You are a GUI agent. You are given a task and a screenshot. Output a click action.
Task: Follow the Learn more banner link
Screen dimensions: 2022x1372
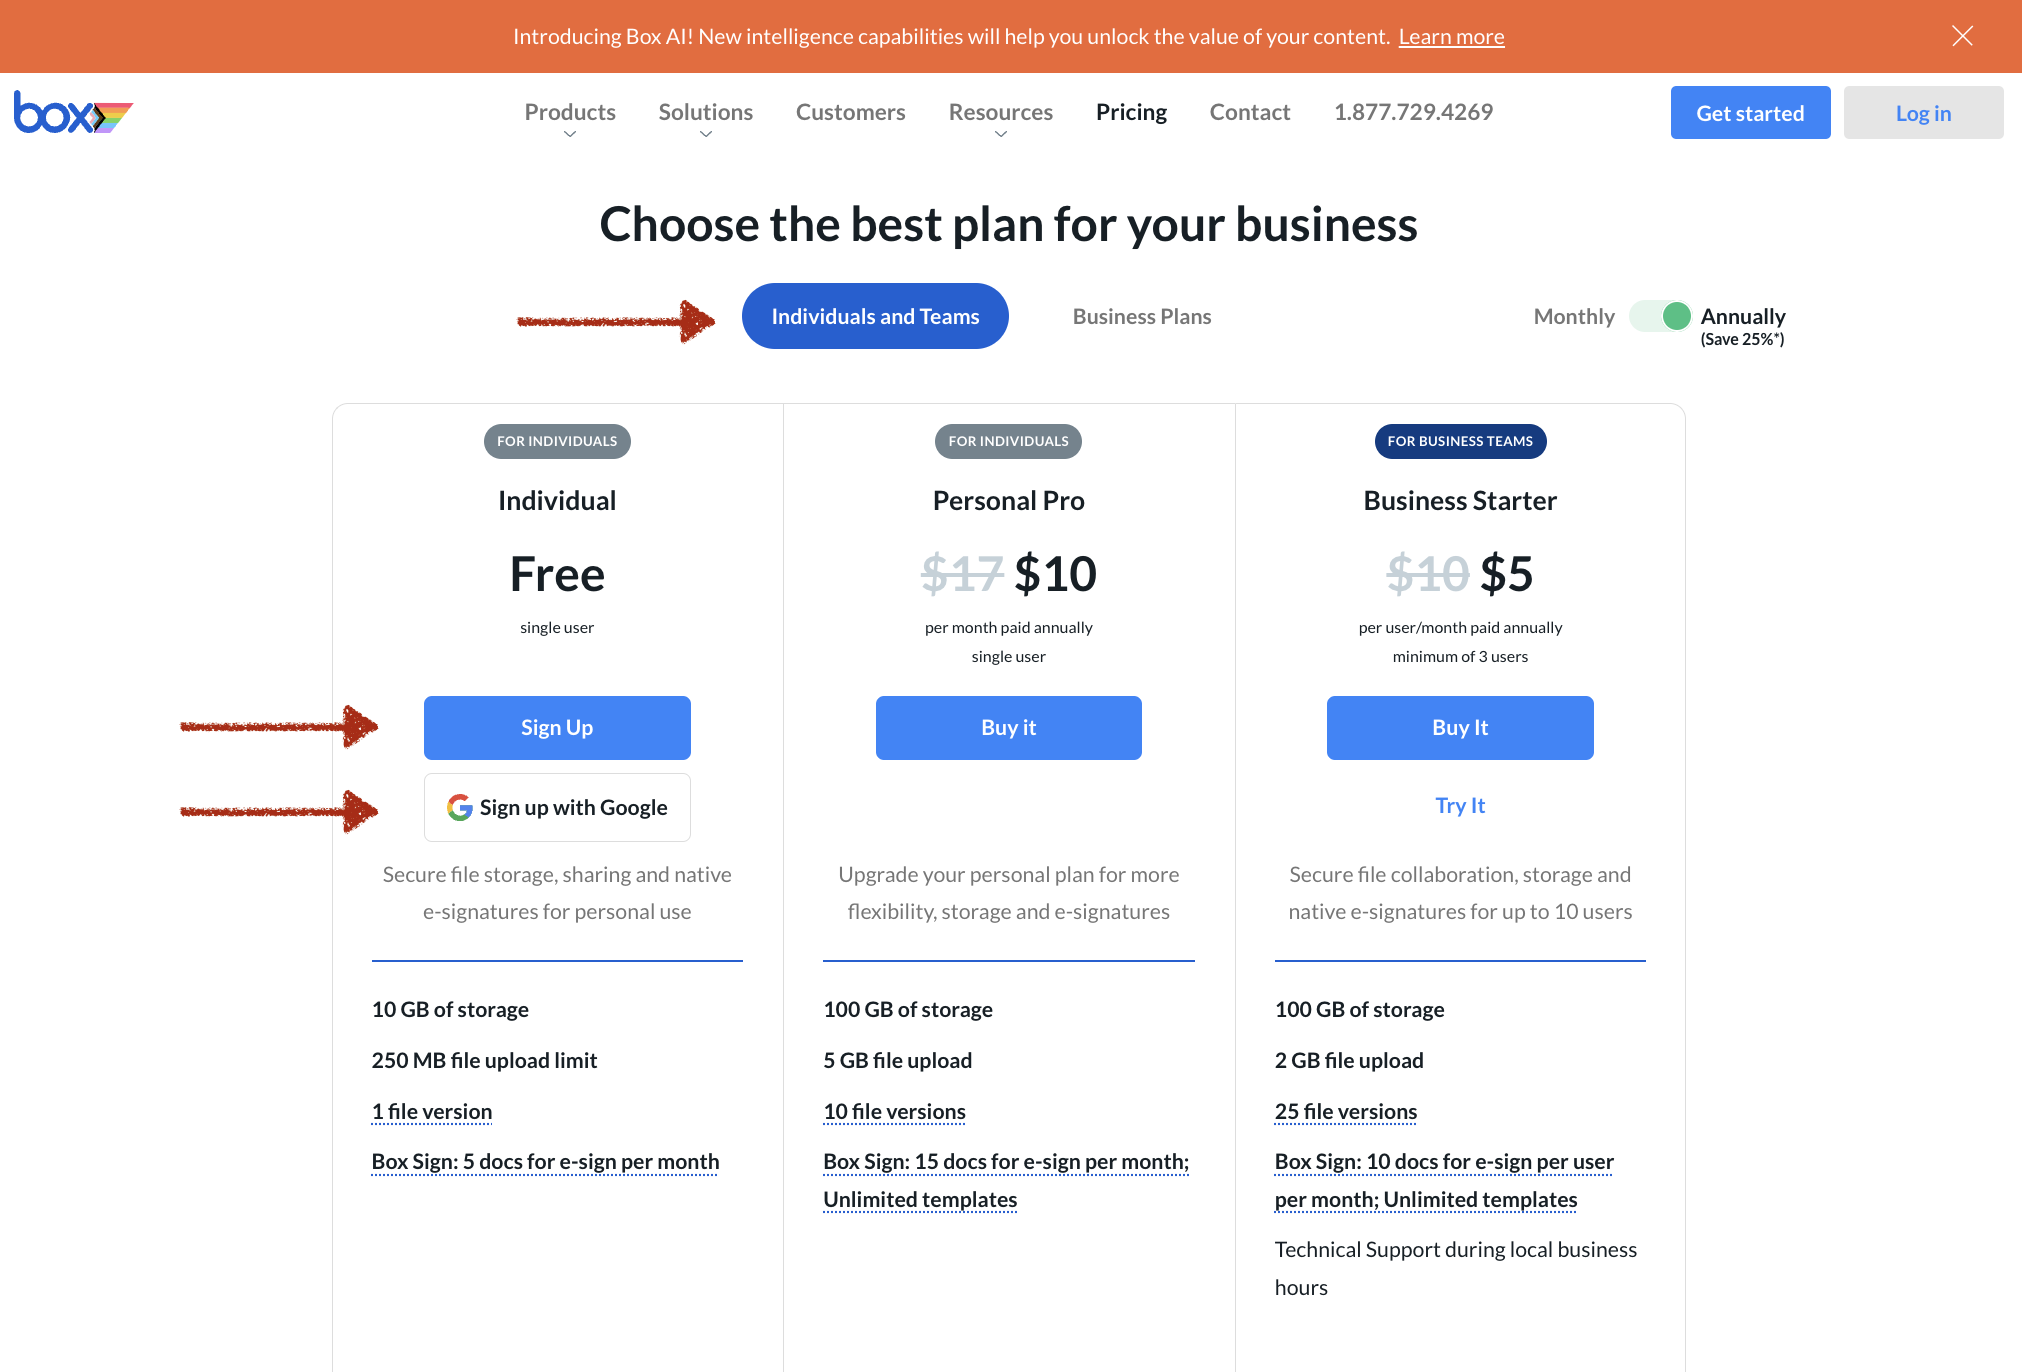pyautogui.click(x=1451, y=37)
